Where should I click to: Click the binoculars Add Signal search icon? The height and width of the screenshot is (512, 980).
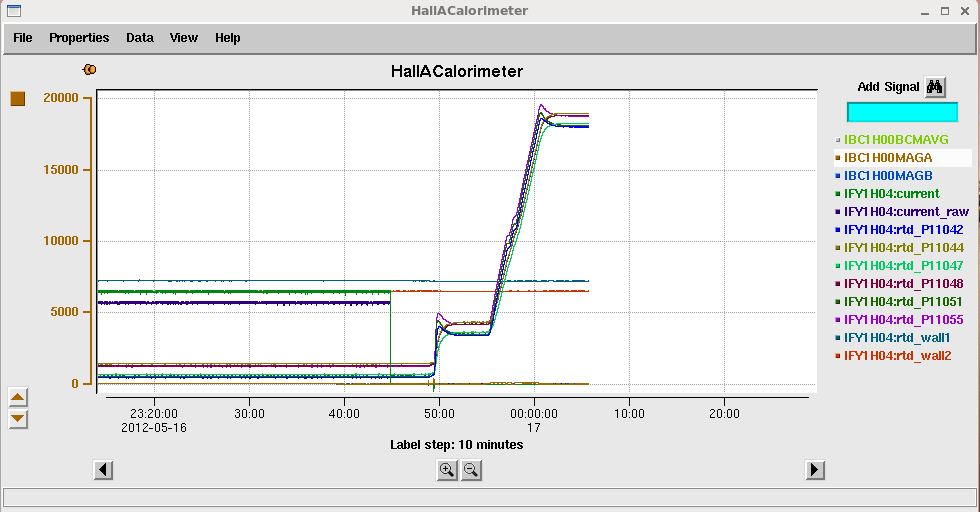(x=934, y=87)
